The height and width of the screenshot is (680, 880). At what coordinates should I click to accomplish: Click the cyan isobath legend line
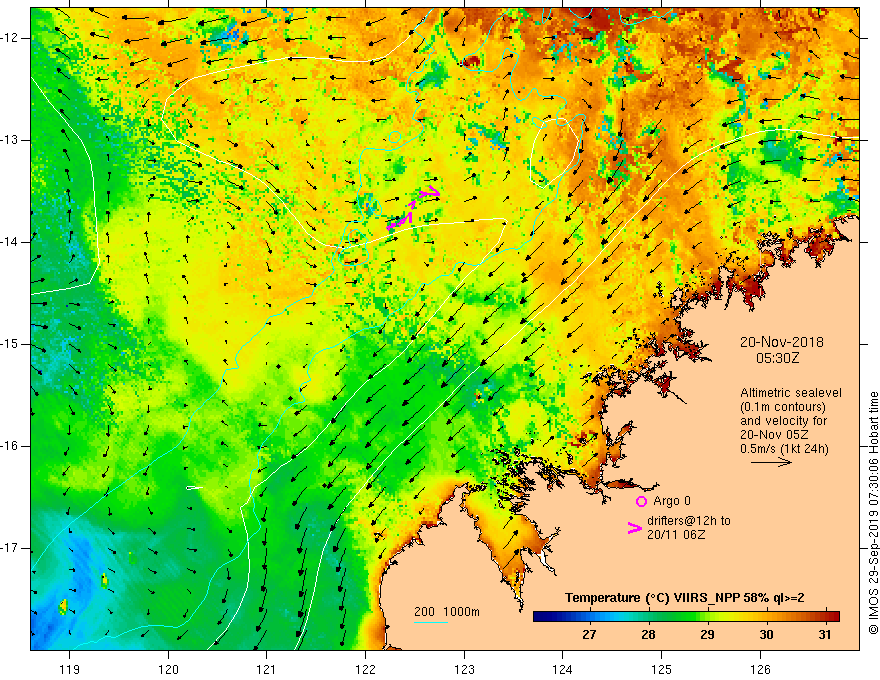click(x=431, y=622)
